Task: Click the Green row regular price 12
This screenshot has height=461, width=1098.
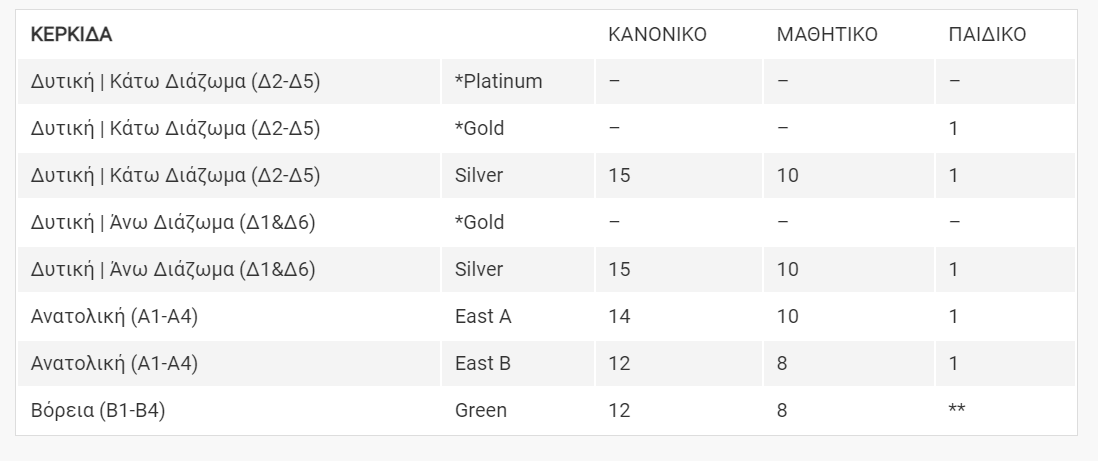Action: pos(619,410)
